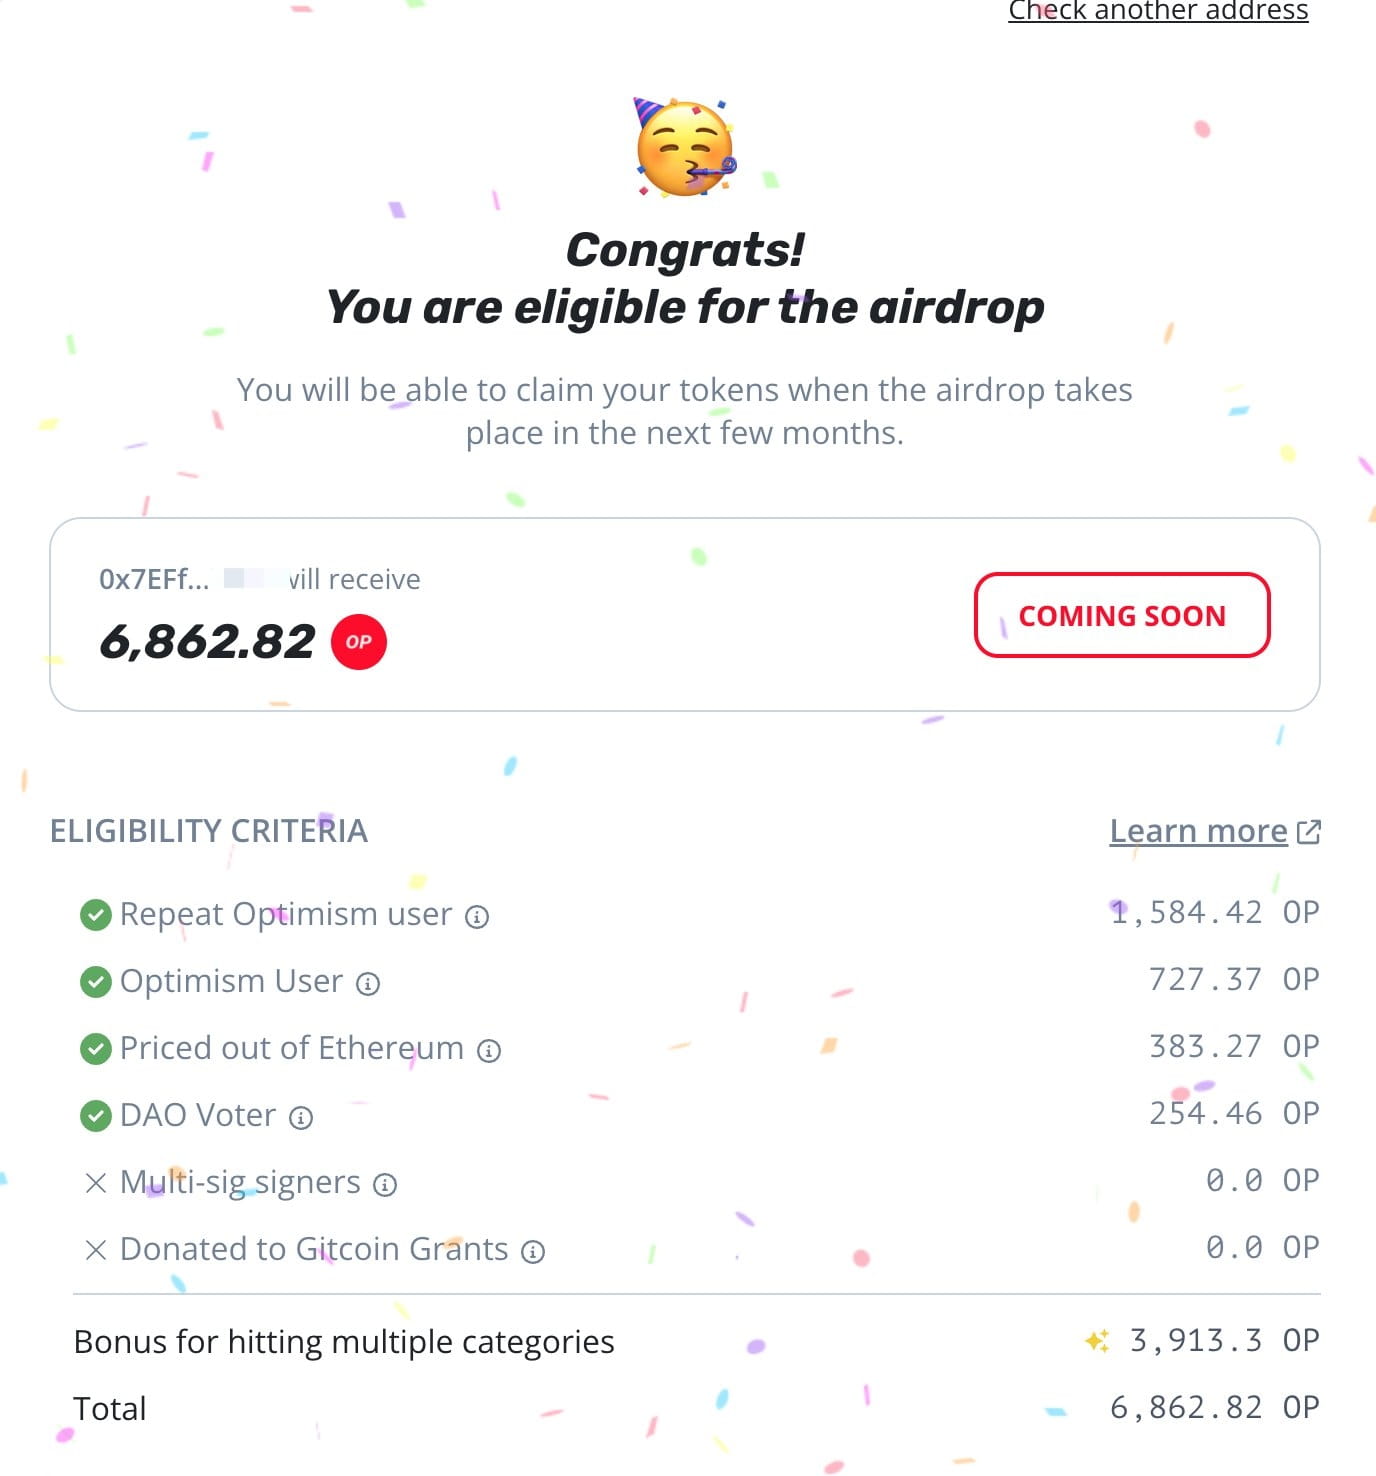The height and width of the screenshot is (1476, 1376).
Task: Click the COMING SOON button
Action: click(1122, 615)
